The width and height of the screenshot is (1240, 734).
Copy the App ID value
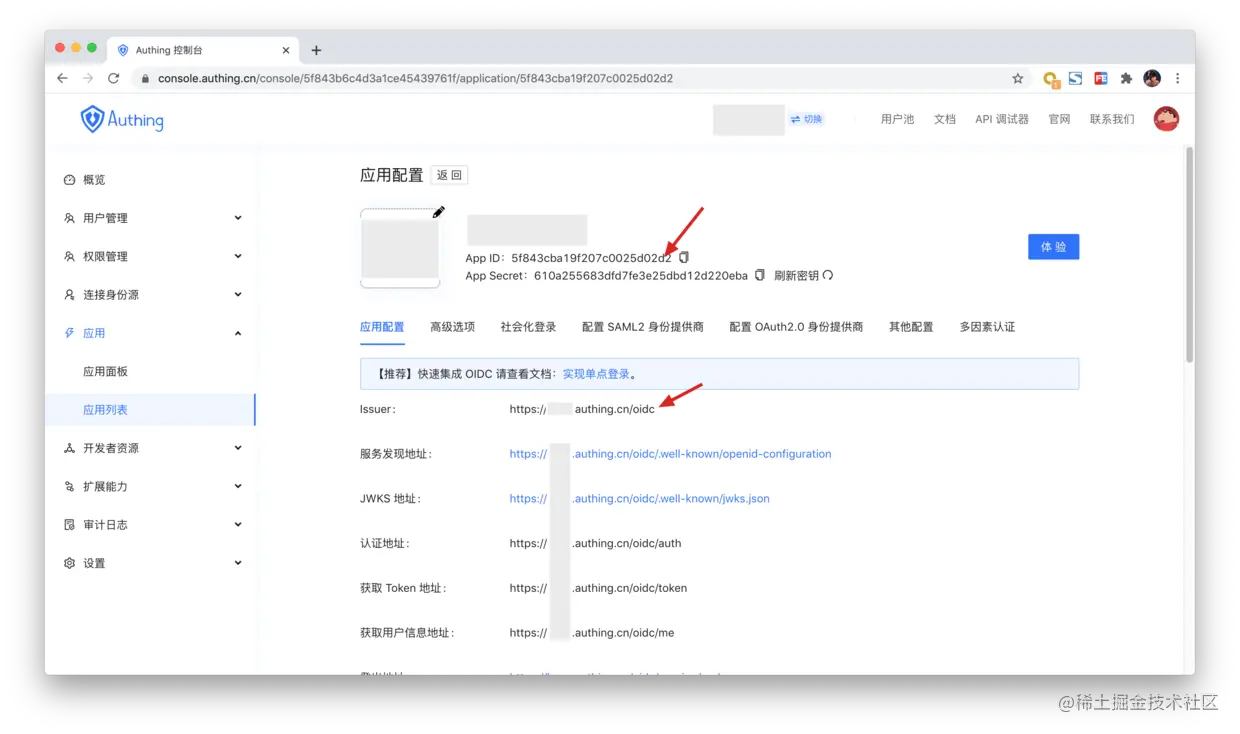coord(684,258)
